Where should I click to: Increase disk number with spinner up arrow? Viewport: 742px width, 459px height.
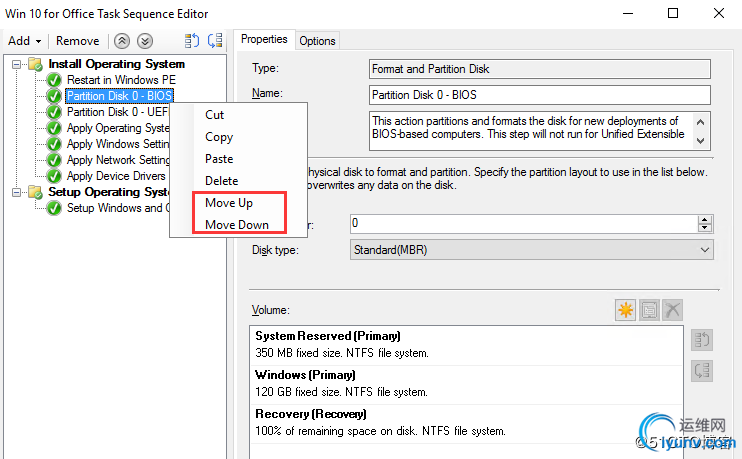coord(705,220)
